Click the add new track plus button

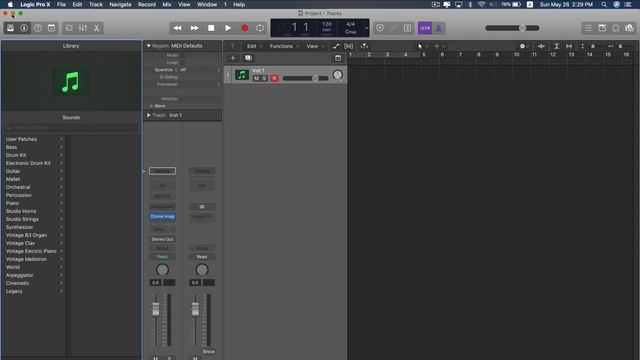point(233,58)
